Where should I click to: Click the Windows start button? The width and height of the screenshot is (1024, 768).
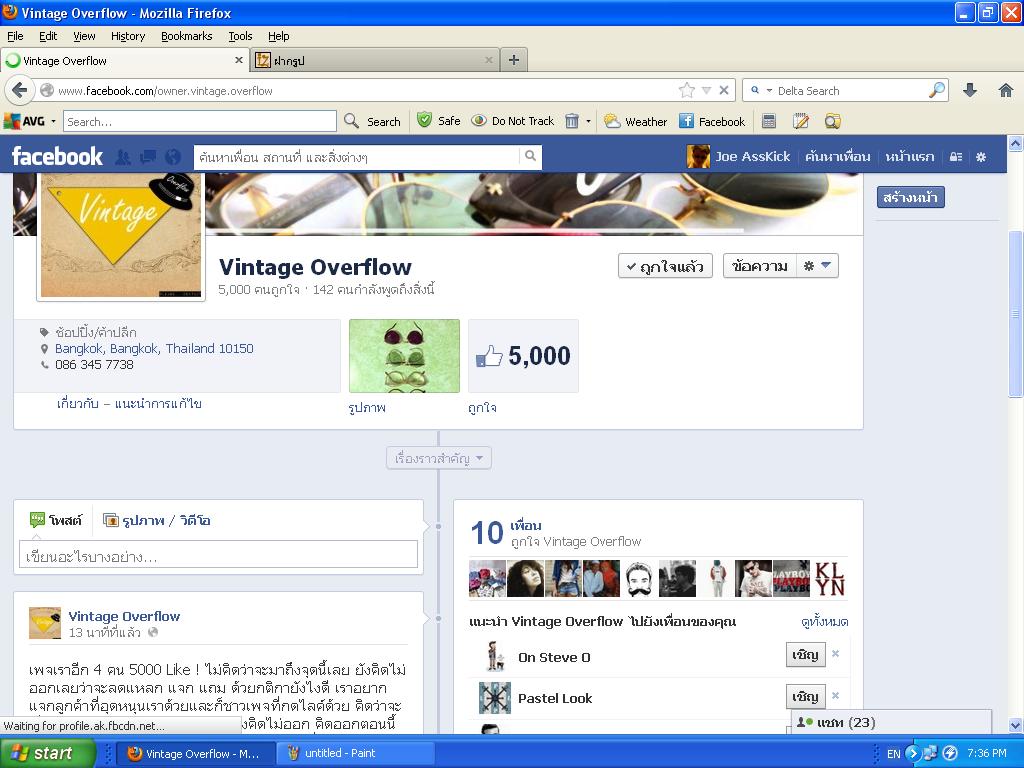pos(47,753)
